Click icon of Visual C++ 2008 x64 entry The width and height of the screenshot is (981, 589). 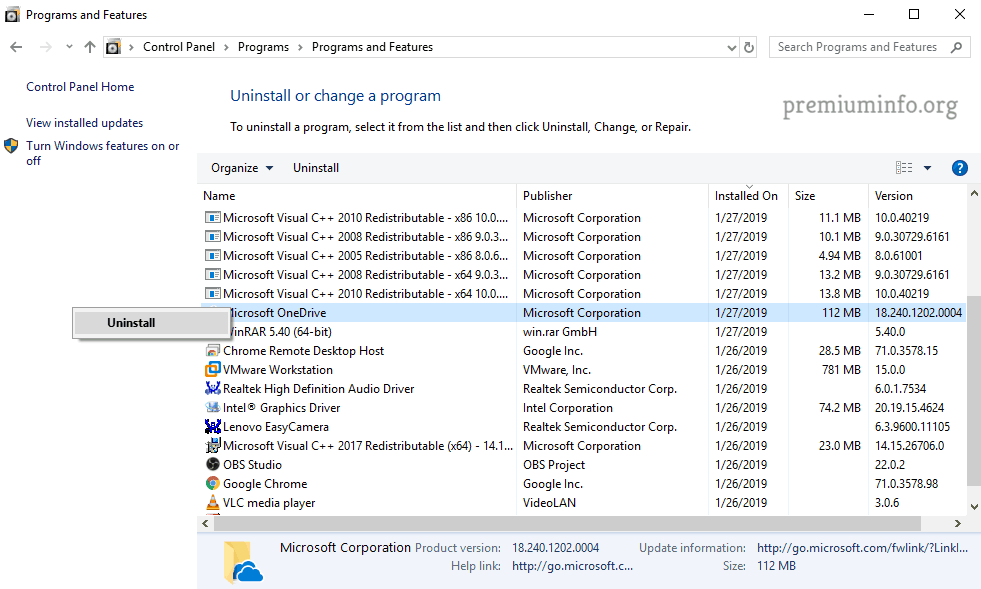[213, 275]
